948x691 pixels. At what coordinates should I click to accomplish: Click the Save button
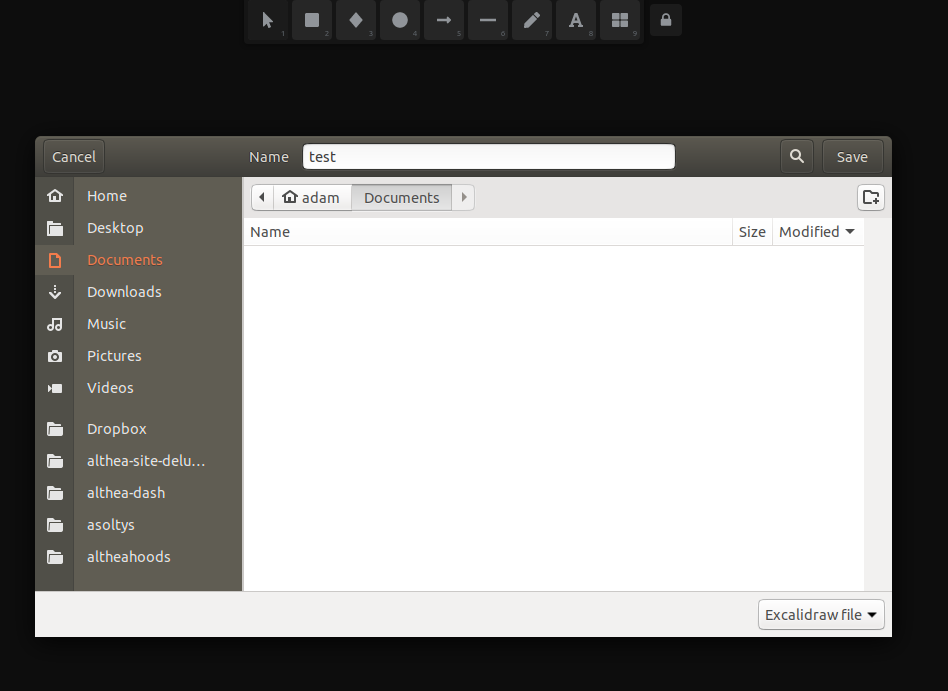852,156
